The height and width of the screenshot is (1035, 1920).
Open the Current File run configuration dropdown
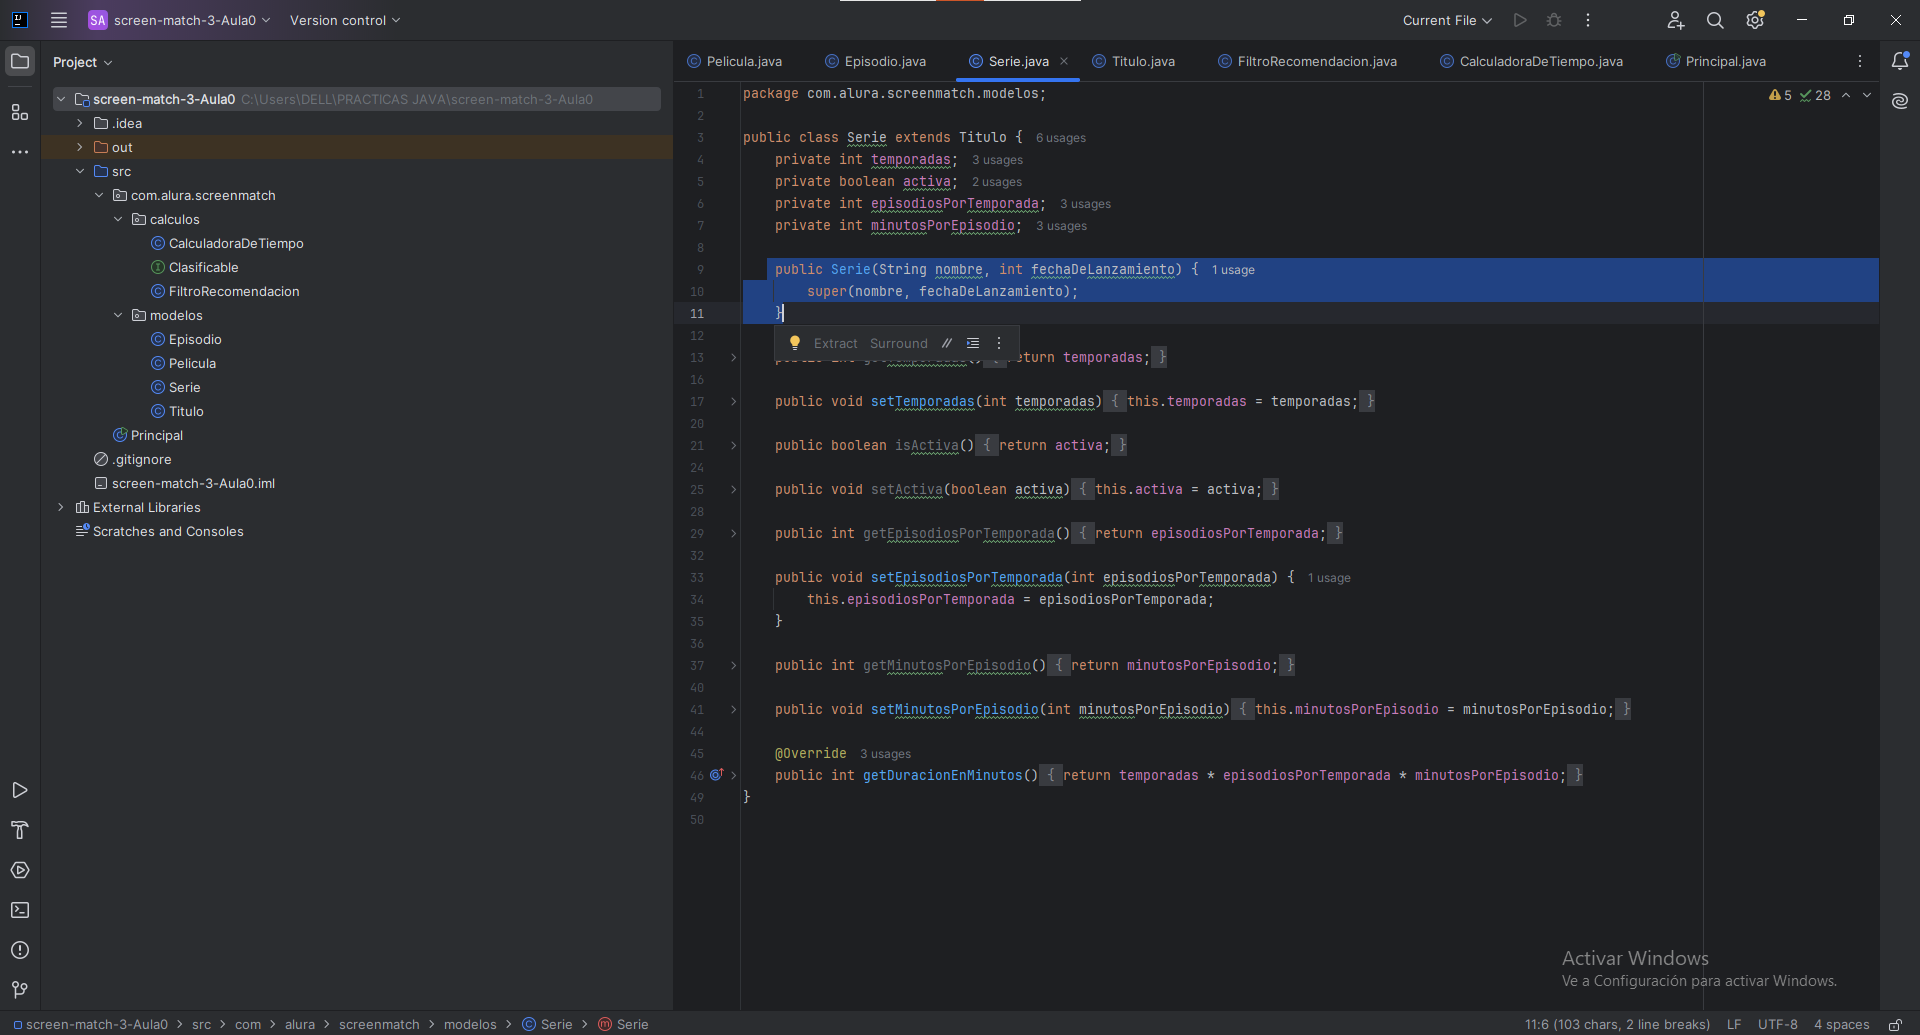1447,20
